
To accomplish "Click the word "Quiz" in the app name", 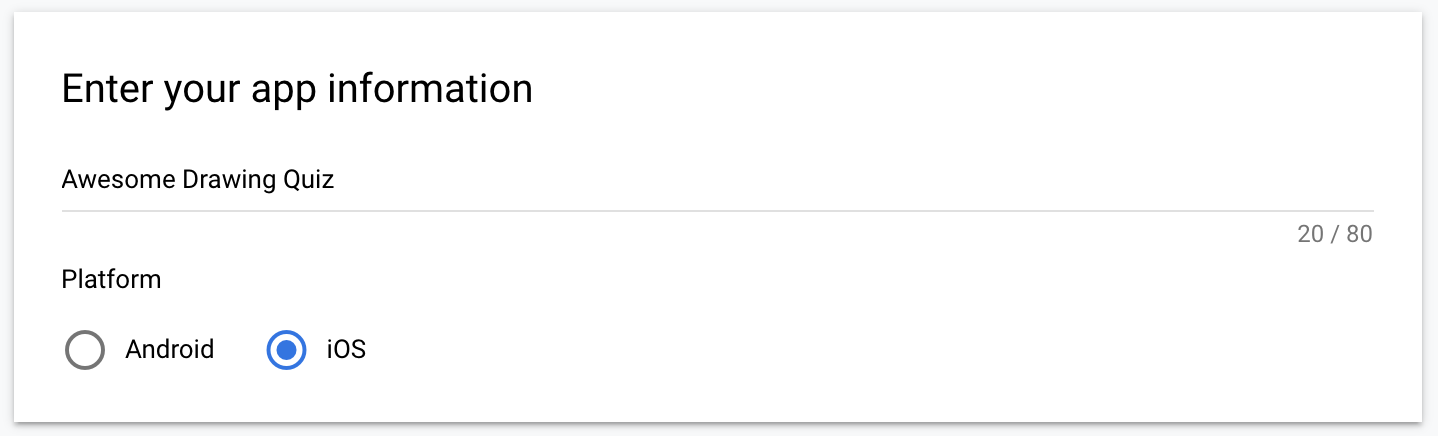I will click(308, 180).
